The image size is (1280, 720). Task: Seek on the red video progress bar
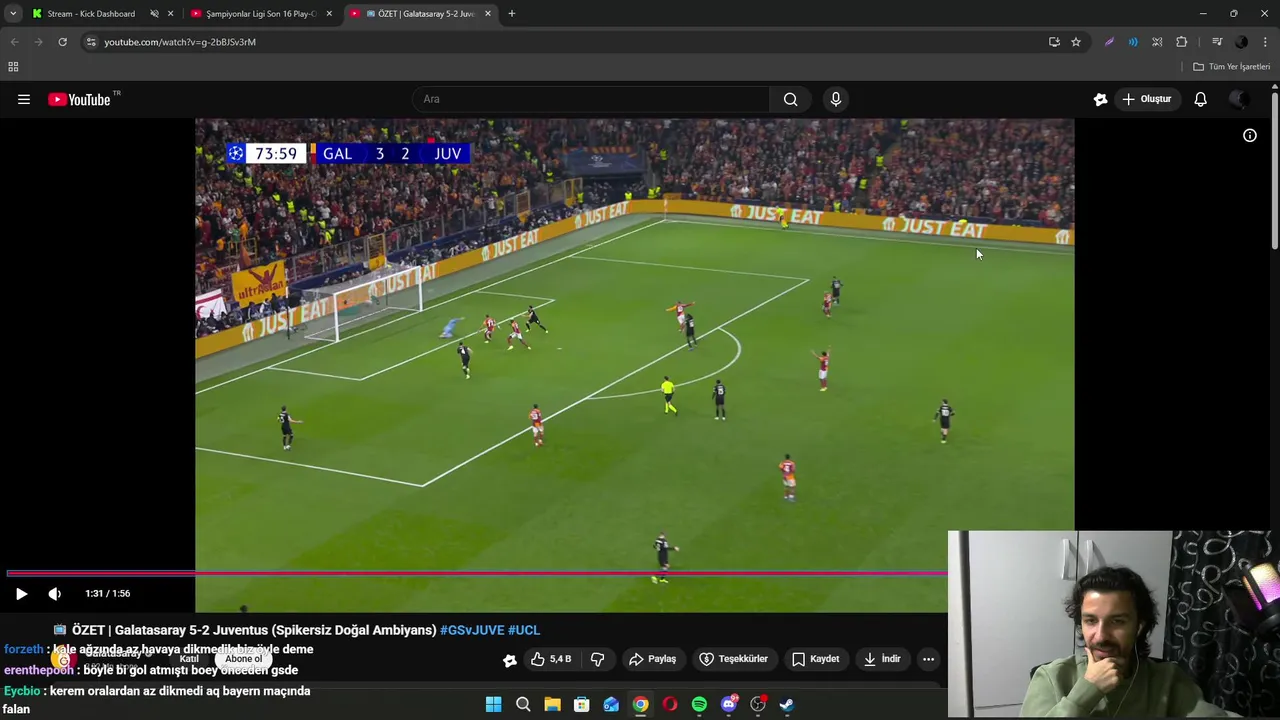click(476, 573)
